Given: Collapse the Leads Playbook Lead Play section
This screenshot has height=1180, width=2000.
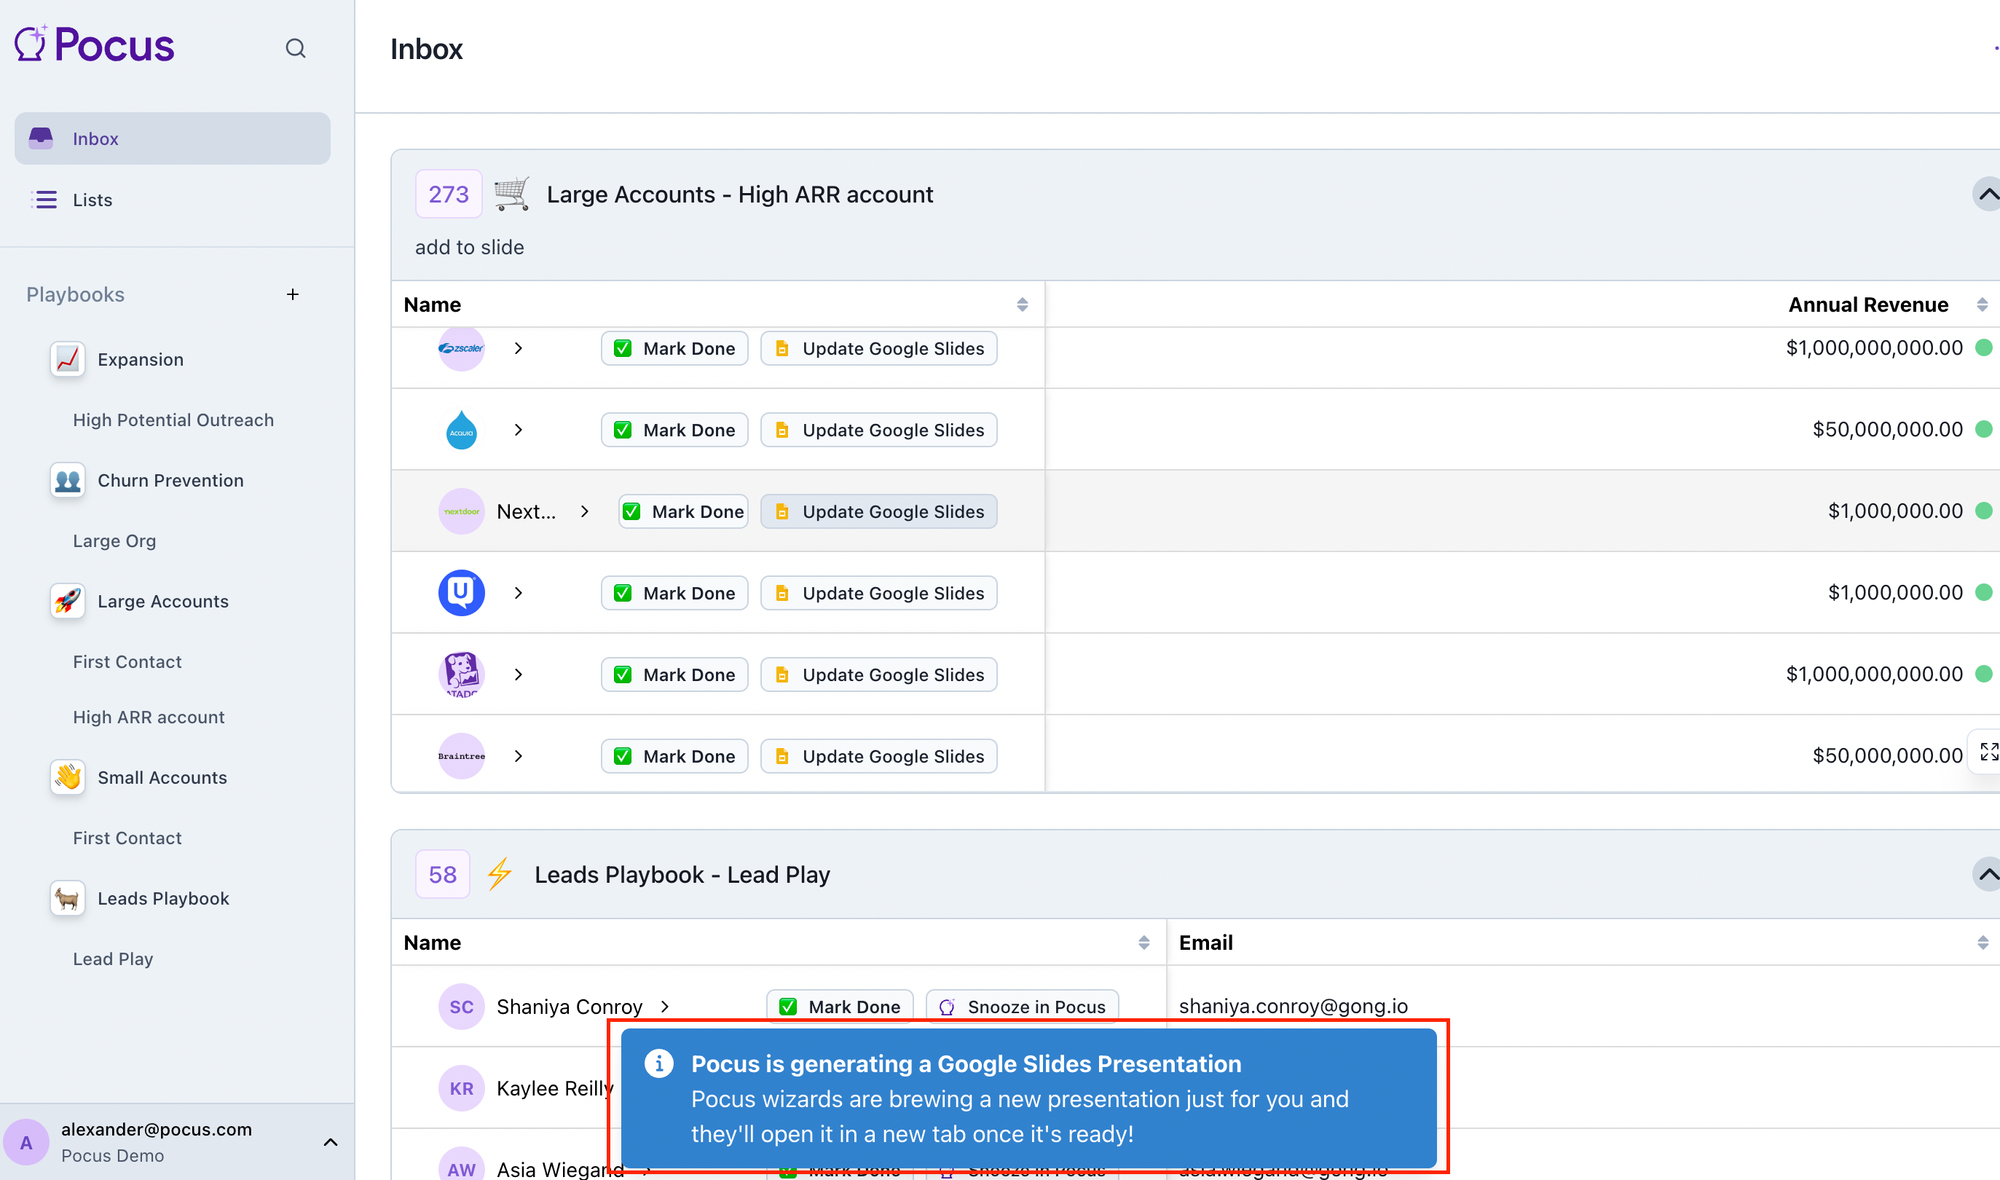Looking at the screenshot, I should tap(1987, 874).
